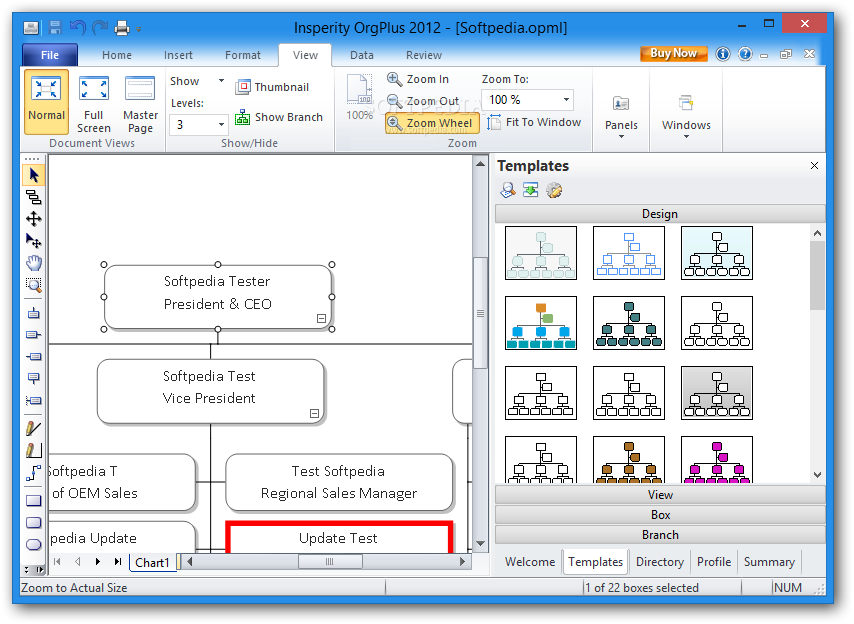Click the template settings gear icon

554,190
